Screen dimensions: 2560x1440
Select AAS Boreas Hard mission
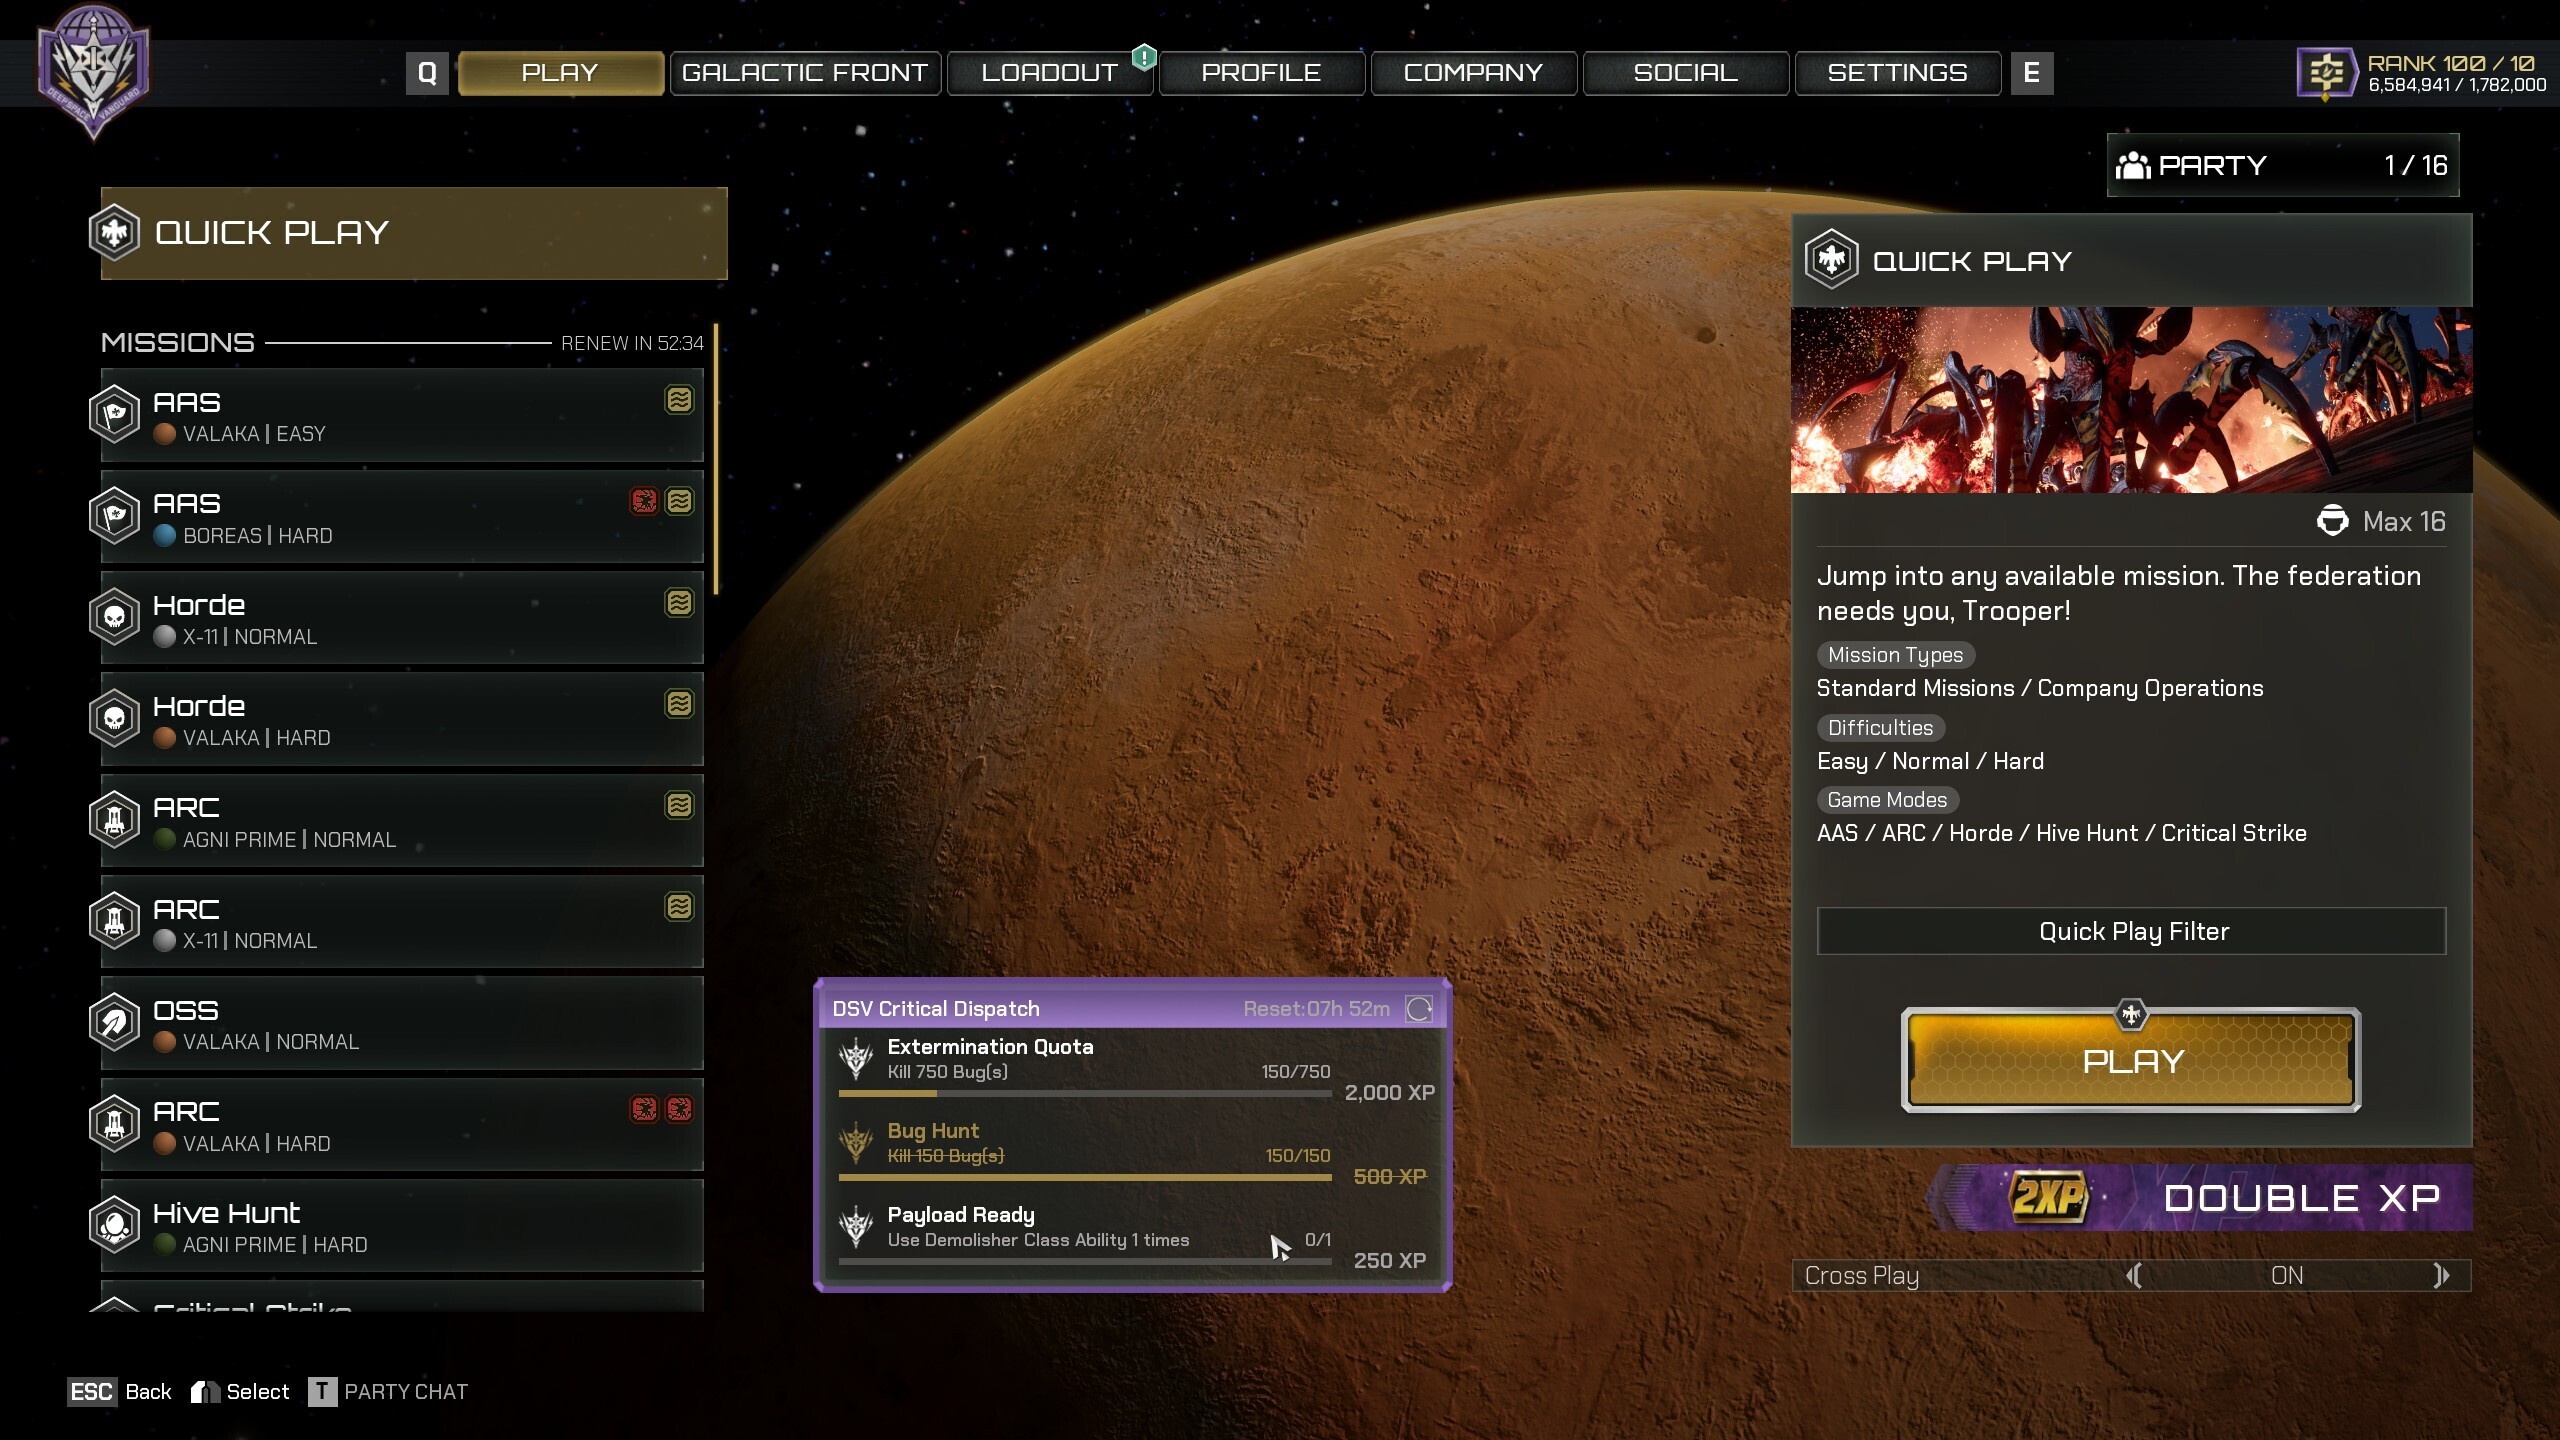(402, 517)
